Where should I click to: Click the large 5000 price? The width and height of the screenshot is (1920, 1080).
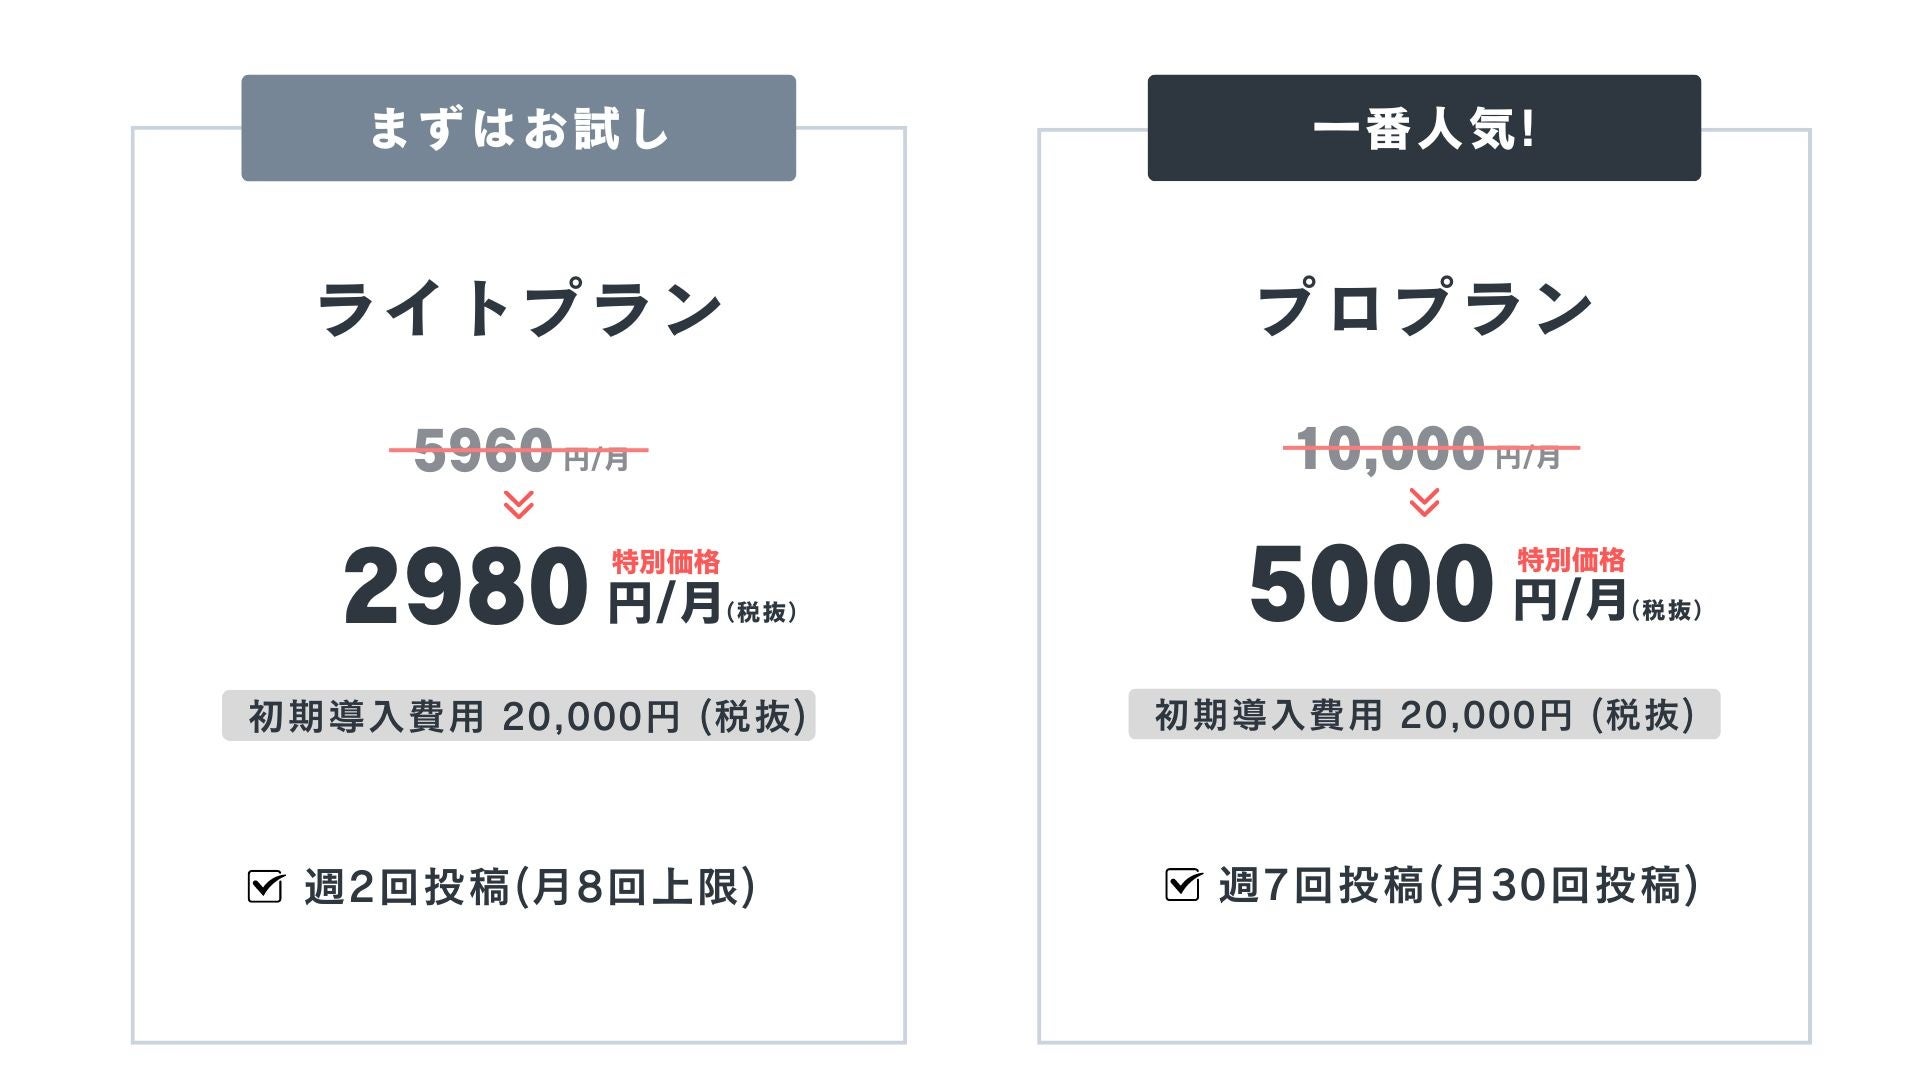coord(1371,585)
